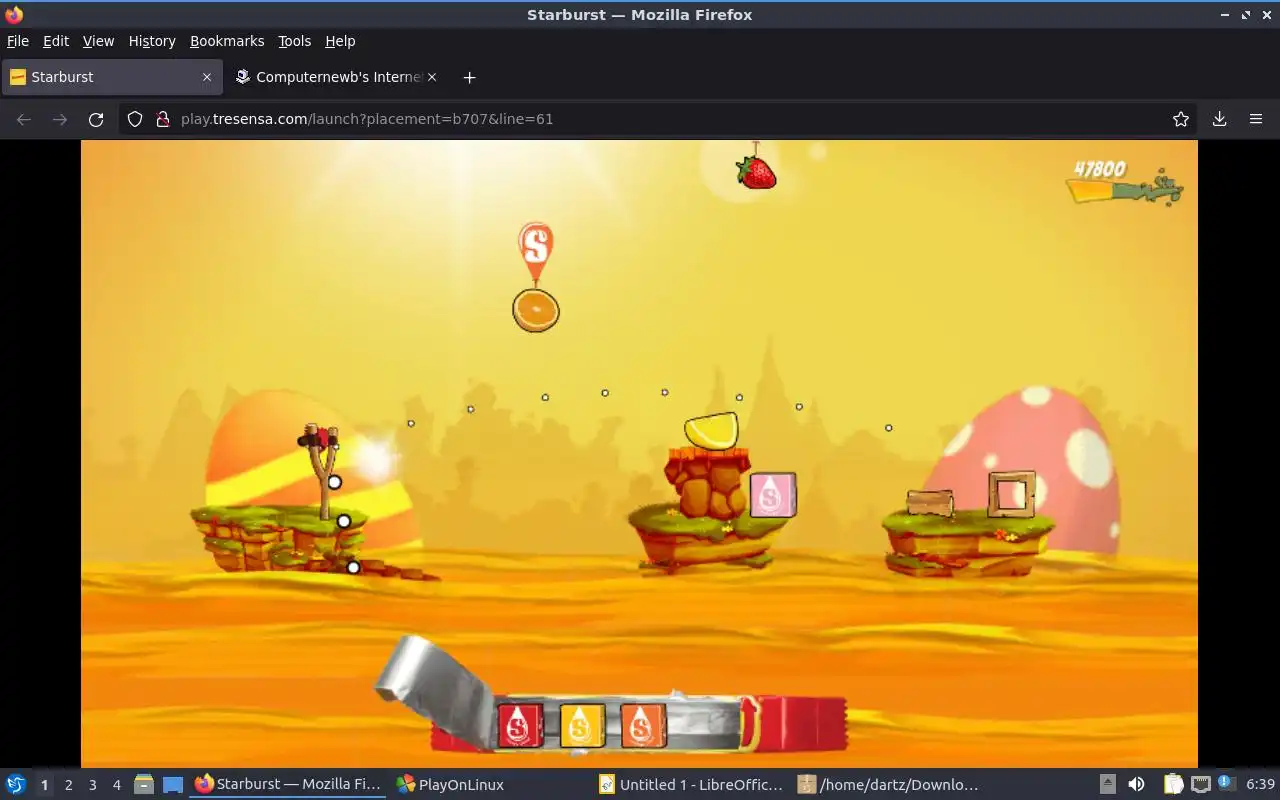
Task: Maximize the Firefox window
Action: pos(1246,15)
